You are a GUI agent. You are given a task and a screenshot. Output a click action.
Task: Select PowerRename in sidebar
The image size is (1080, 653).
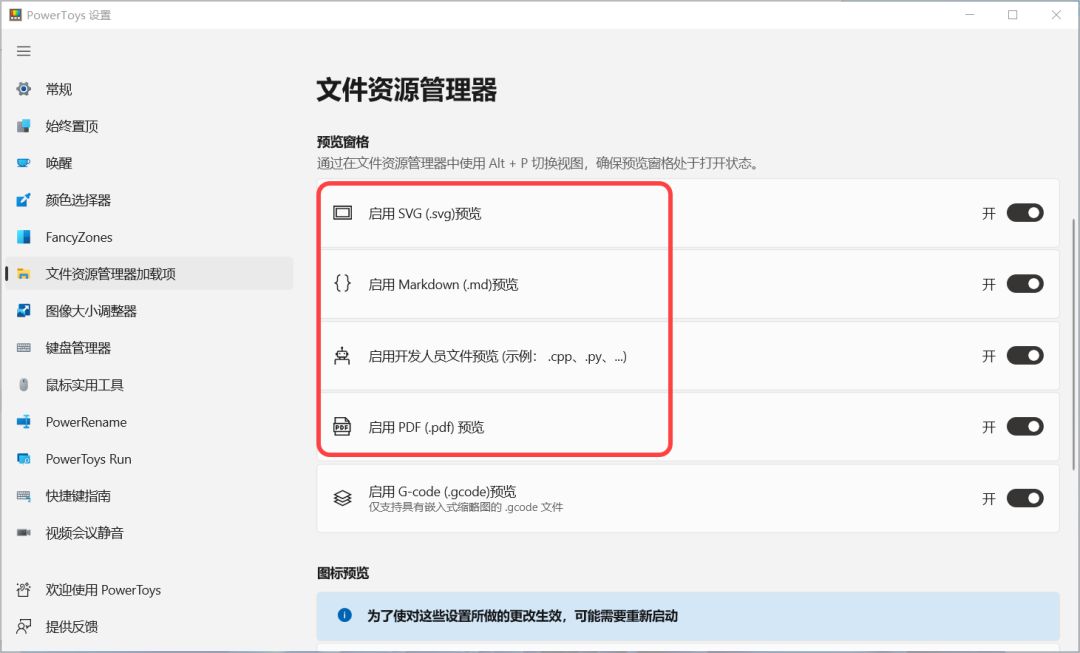click(149, 422)
